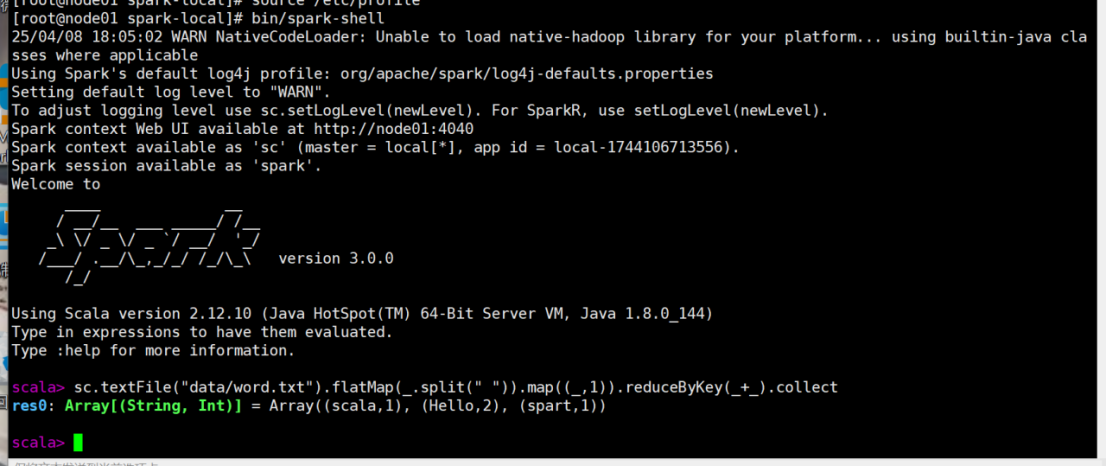Click the URL http://node01:4040

click(393, 129)
